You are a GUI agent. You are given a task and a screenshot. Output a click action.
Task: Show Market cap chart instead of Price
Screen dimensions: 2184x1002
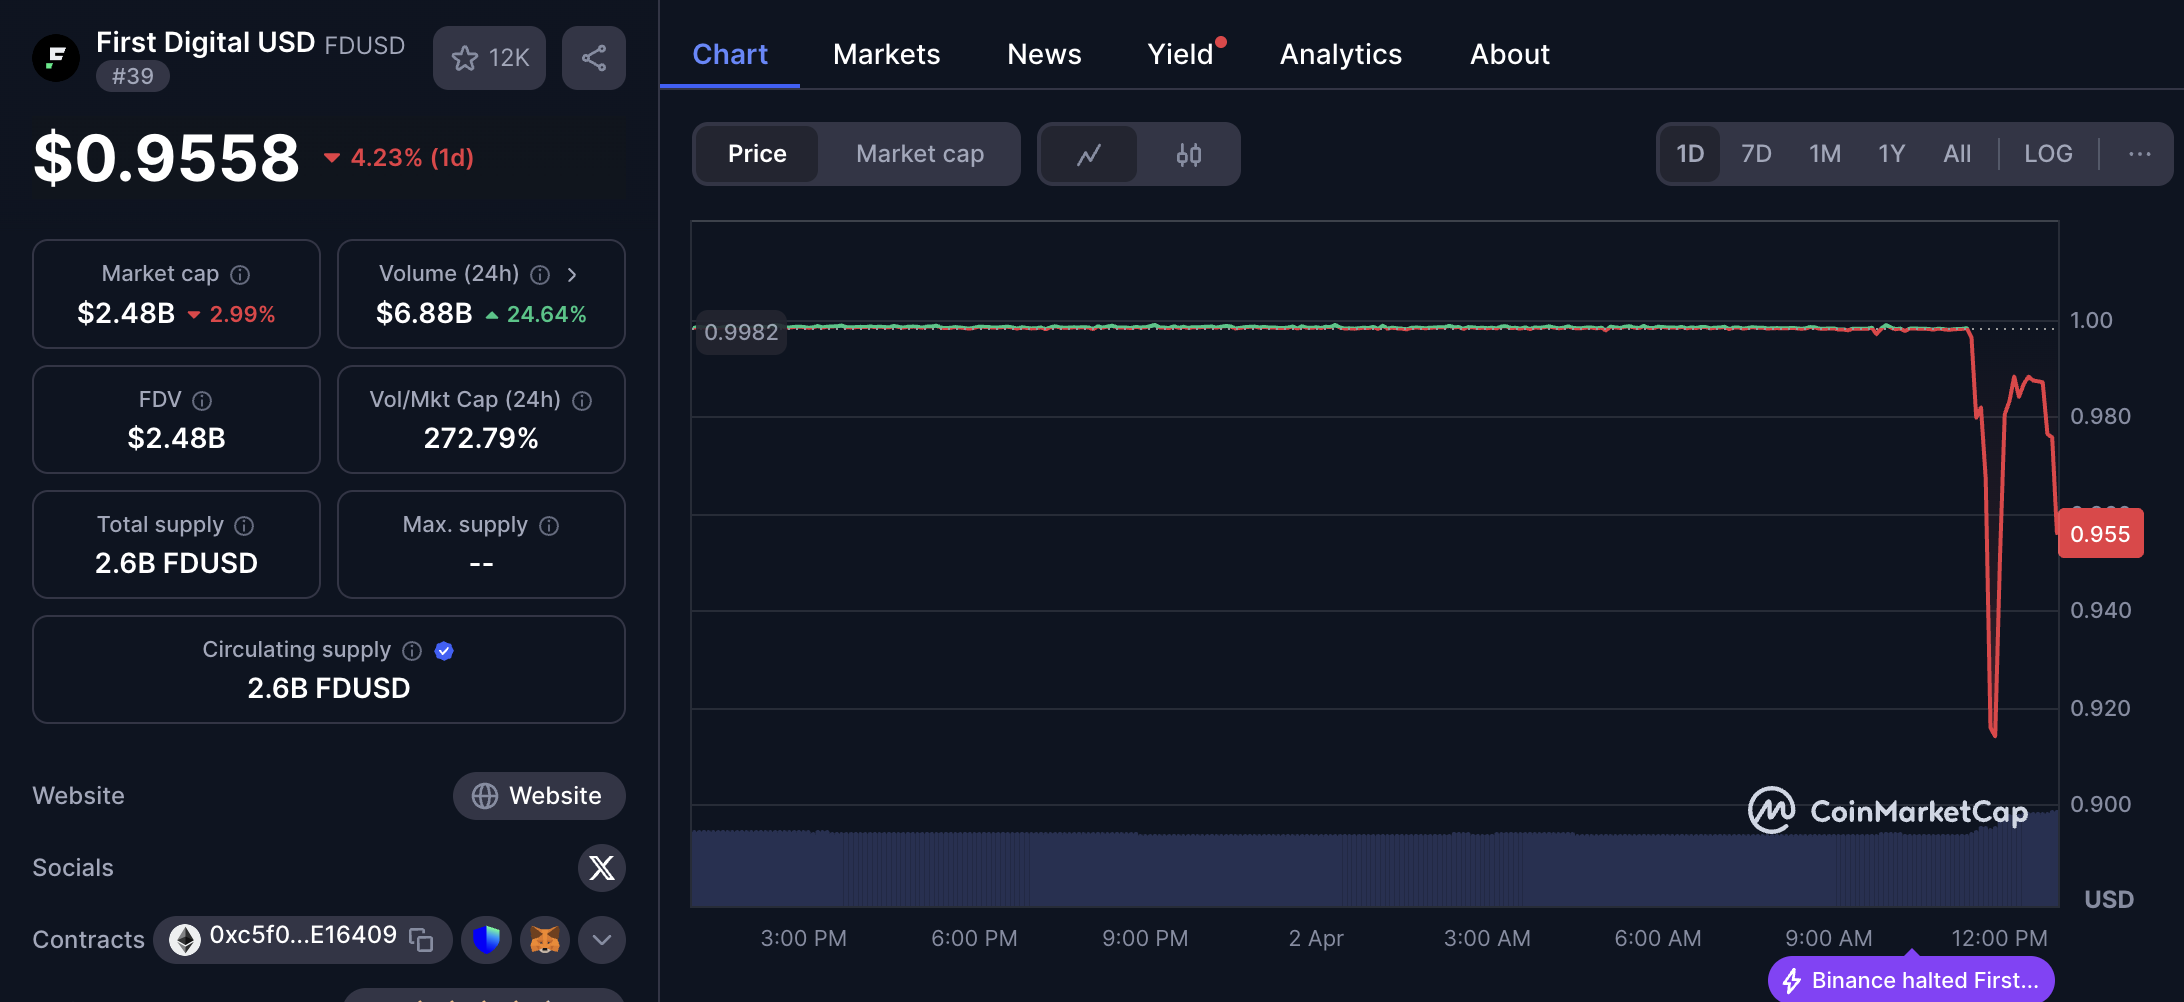919,154
